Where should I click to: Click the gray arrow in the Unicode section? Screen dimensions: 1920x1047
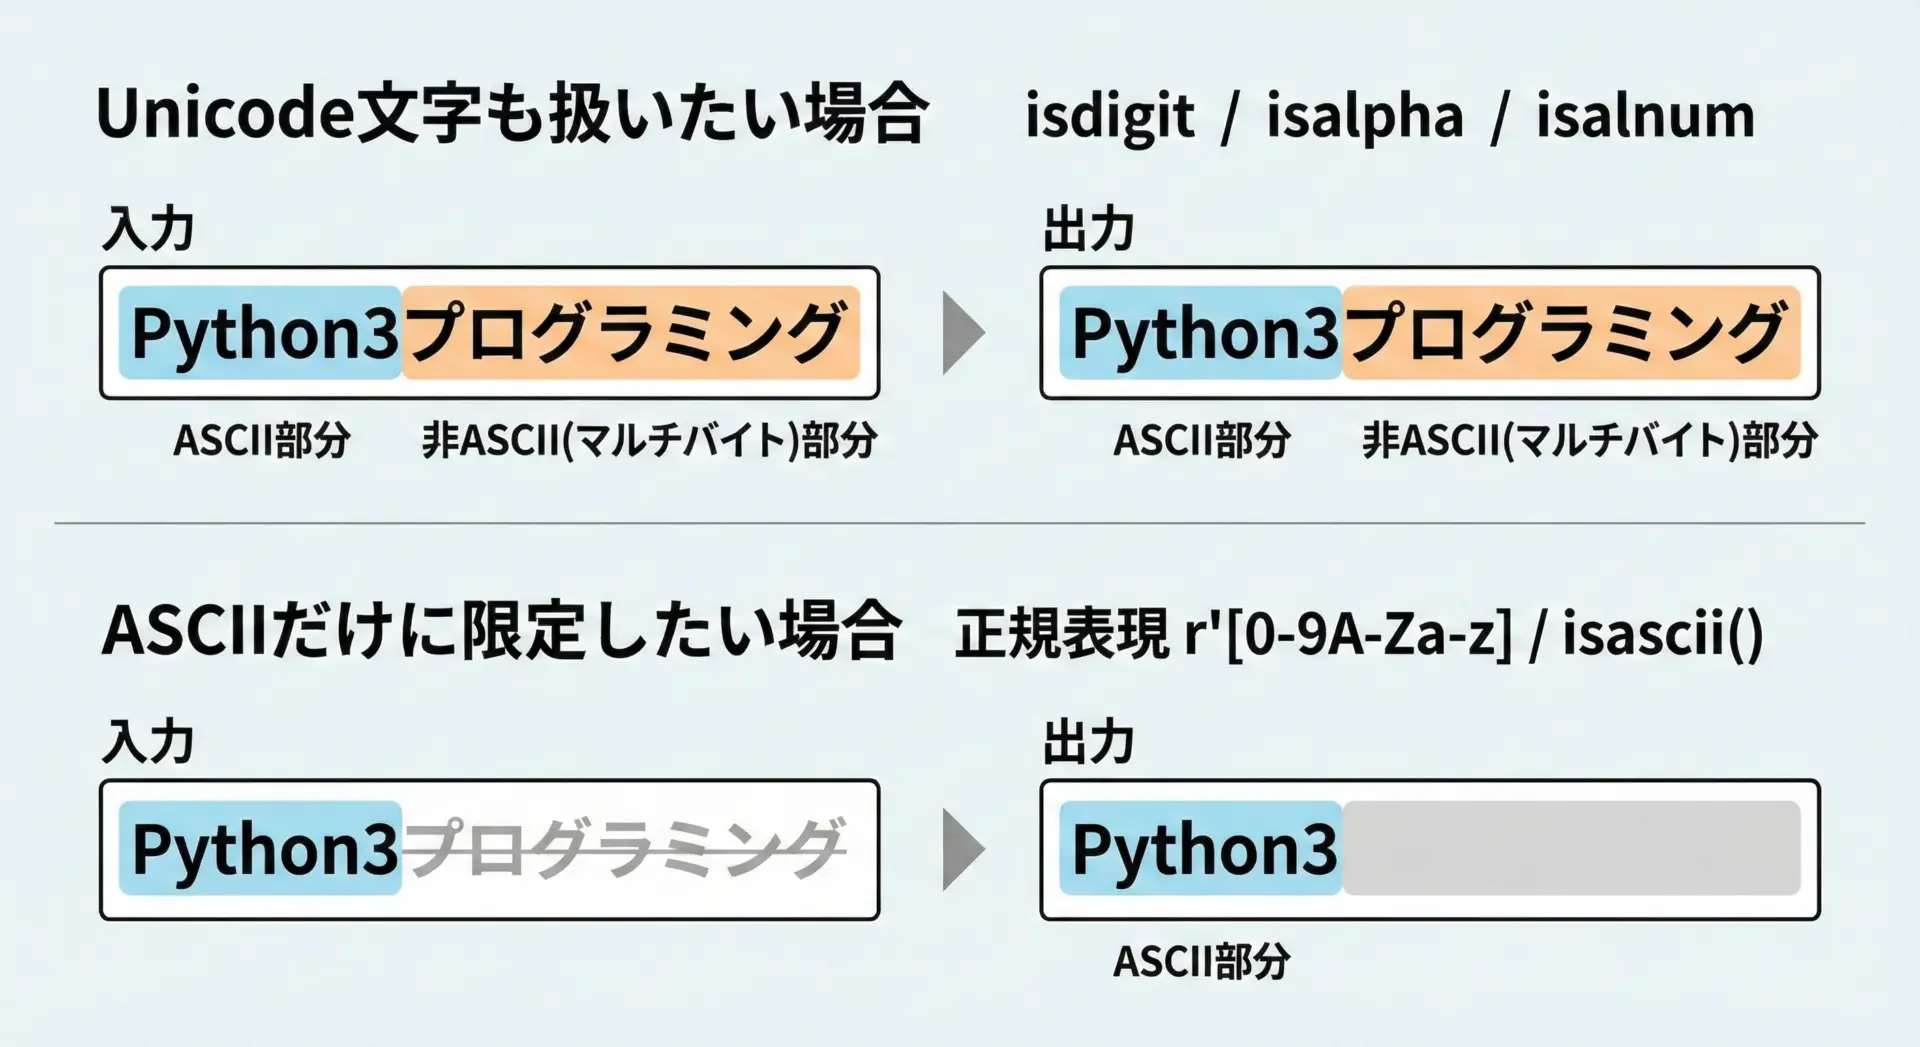pyautogui.click(x=962, y=333)
